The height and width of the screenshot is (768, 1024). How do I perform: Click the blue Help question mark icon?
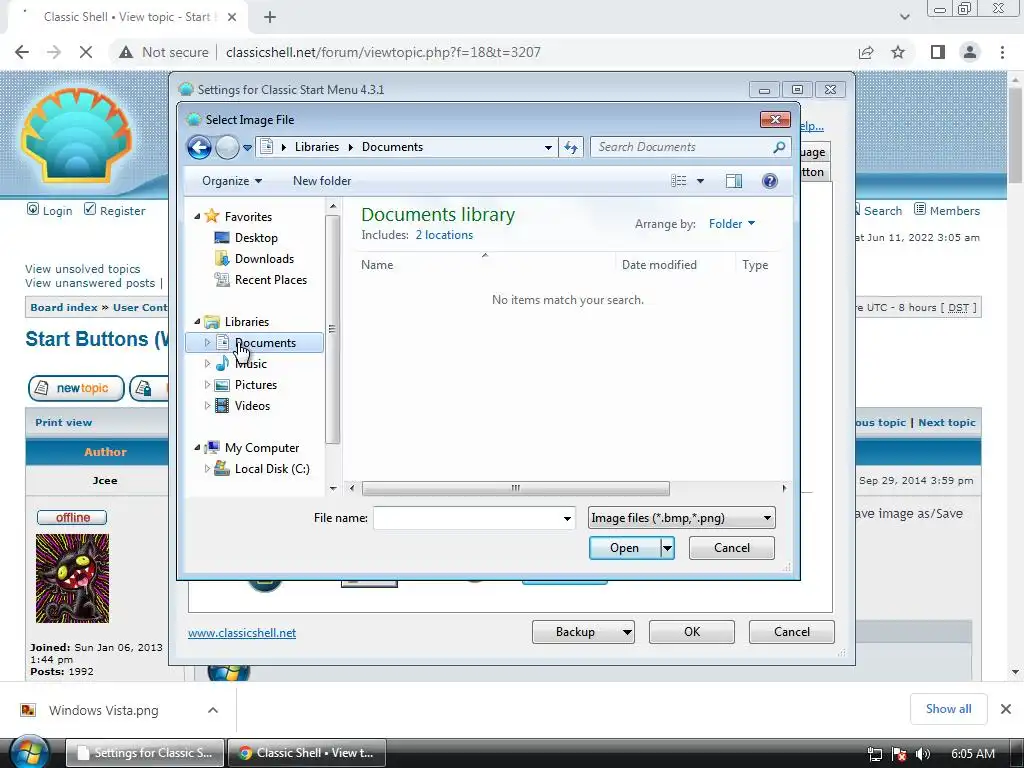770,181
